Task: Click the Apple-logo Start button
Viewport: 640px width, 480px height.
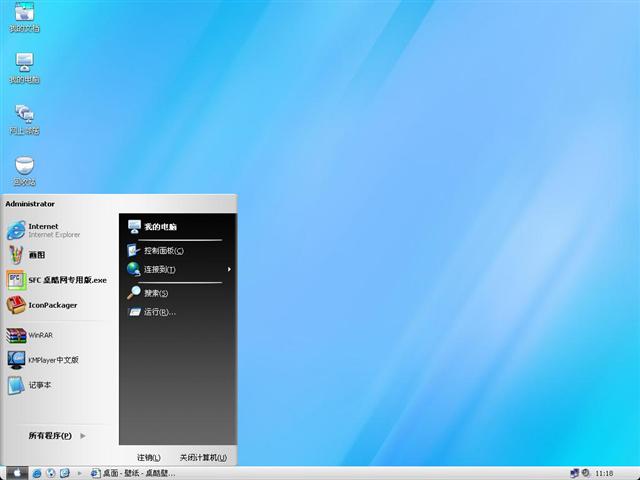Action: pos(17,473)
